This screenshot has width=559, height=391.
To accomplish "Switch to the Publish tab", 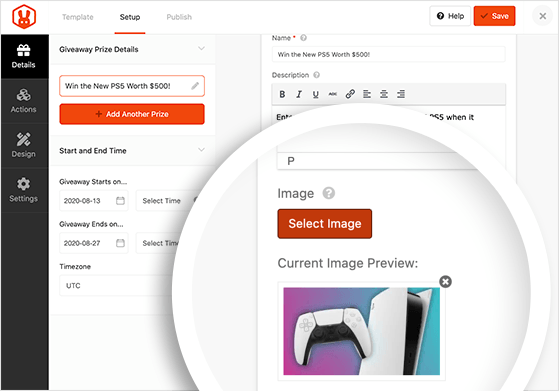I will coord(179,17).
